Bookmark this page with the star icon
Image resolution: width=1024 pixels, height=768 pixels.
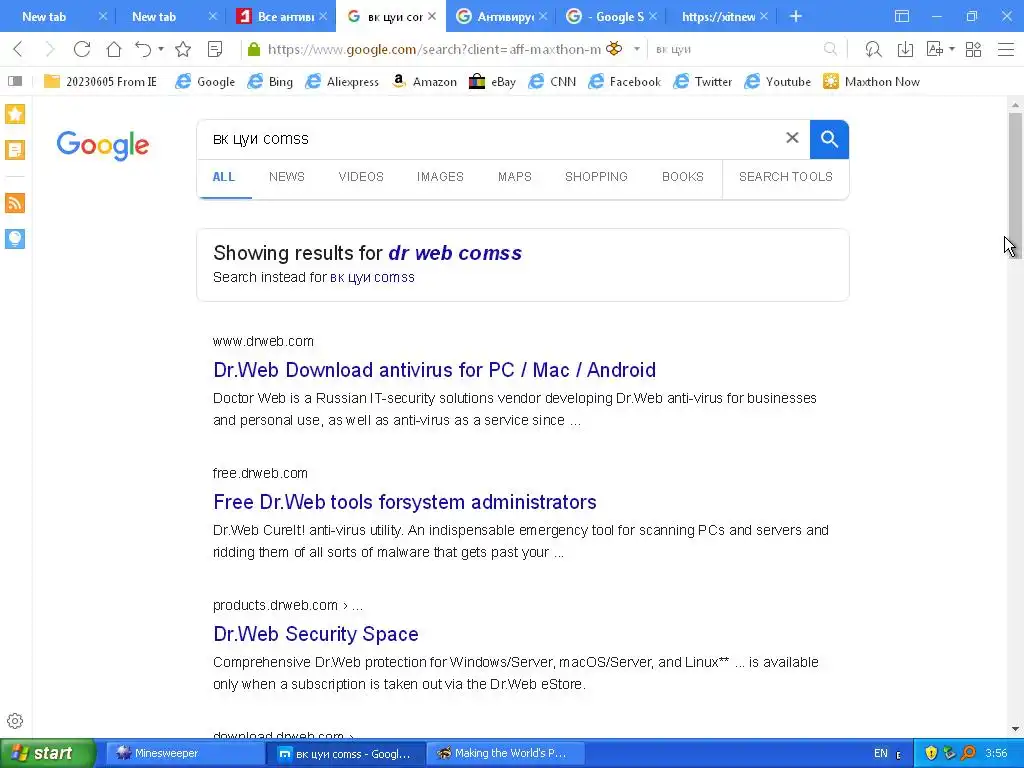pos(184,49)
